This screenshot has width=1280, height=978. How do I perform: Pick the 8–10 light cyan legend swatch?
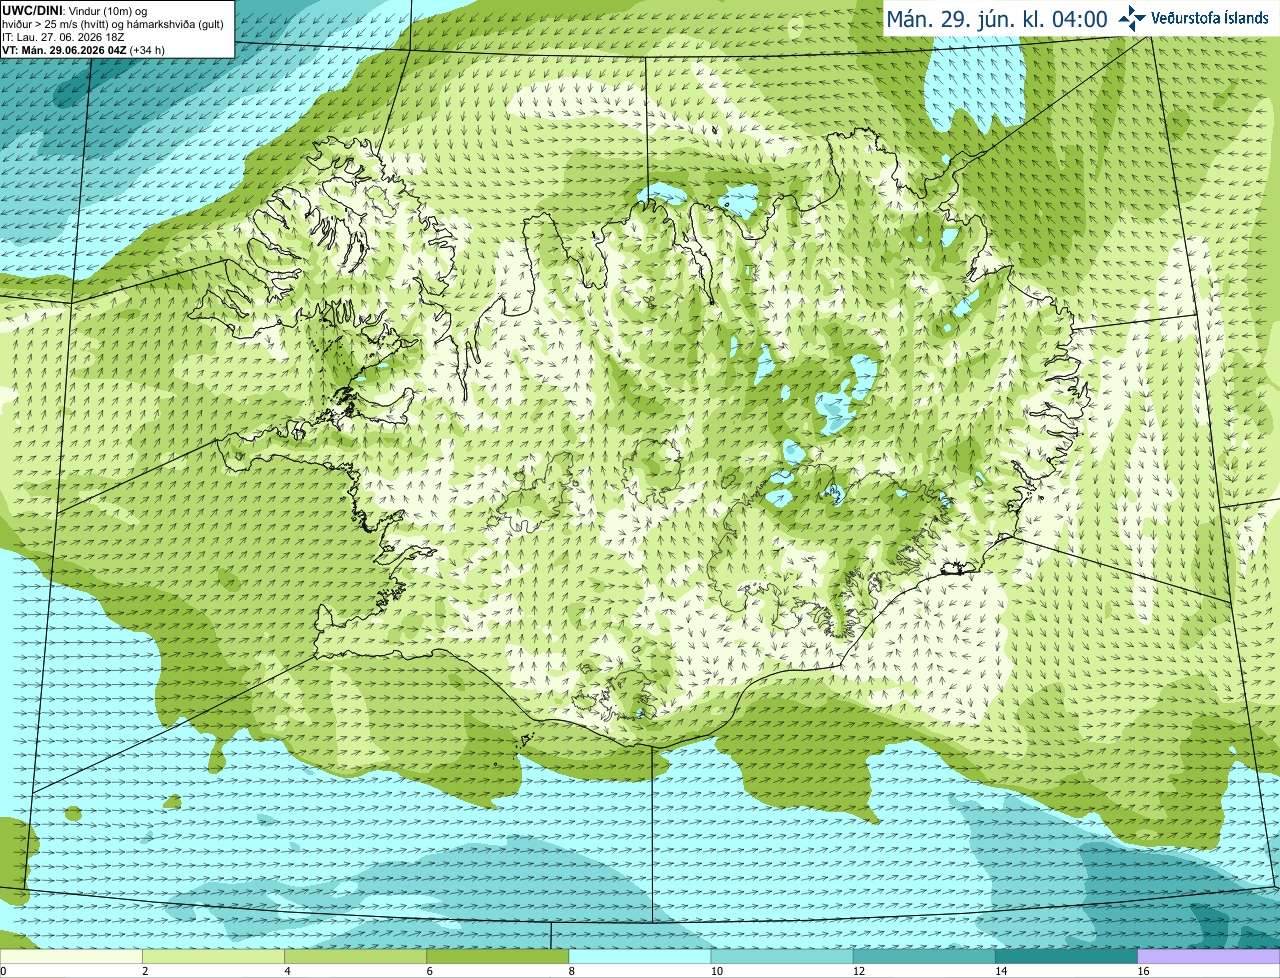(640, 957)
